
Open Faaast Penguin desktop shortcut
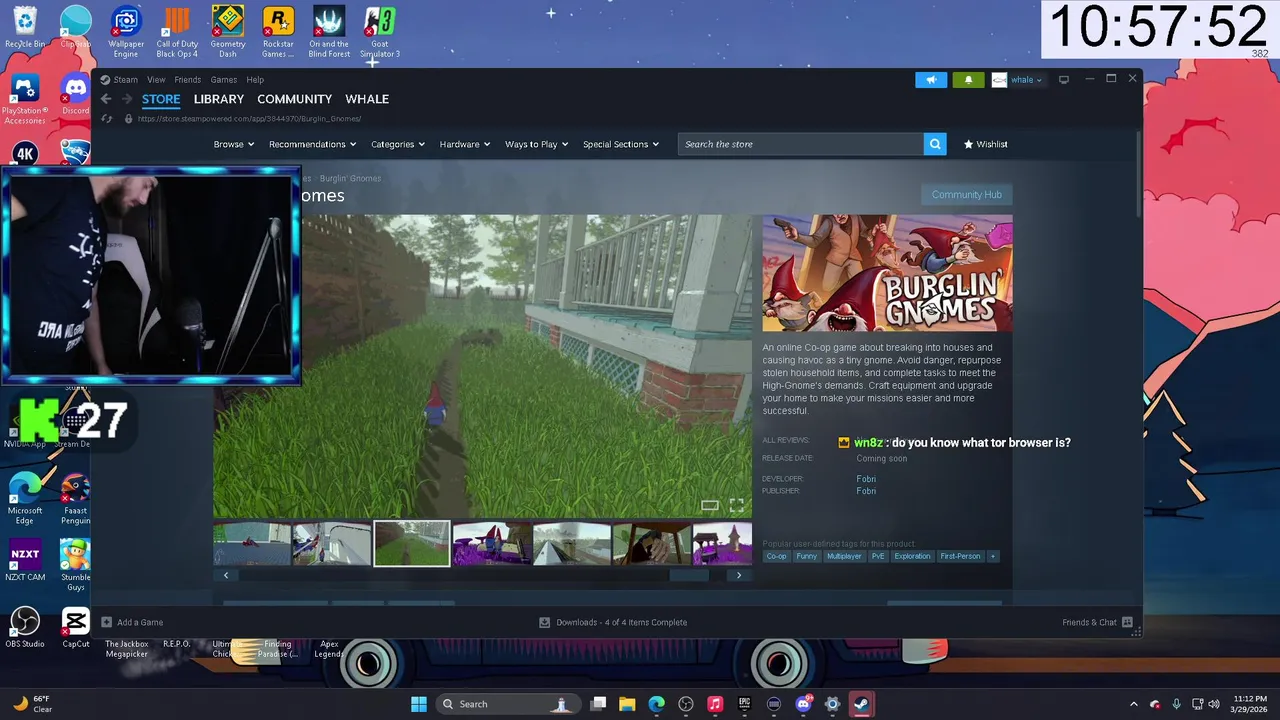[x=75, y=498]
